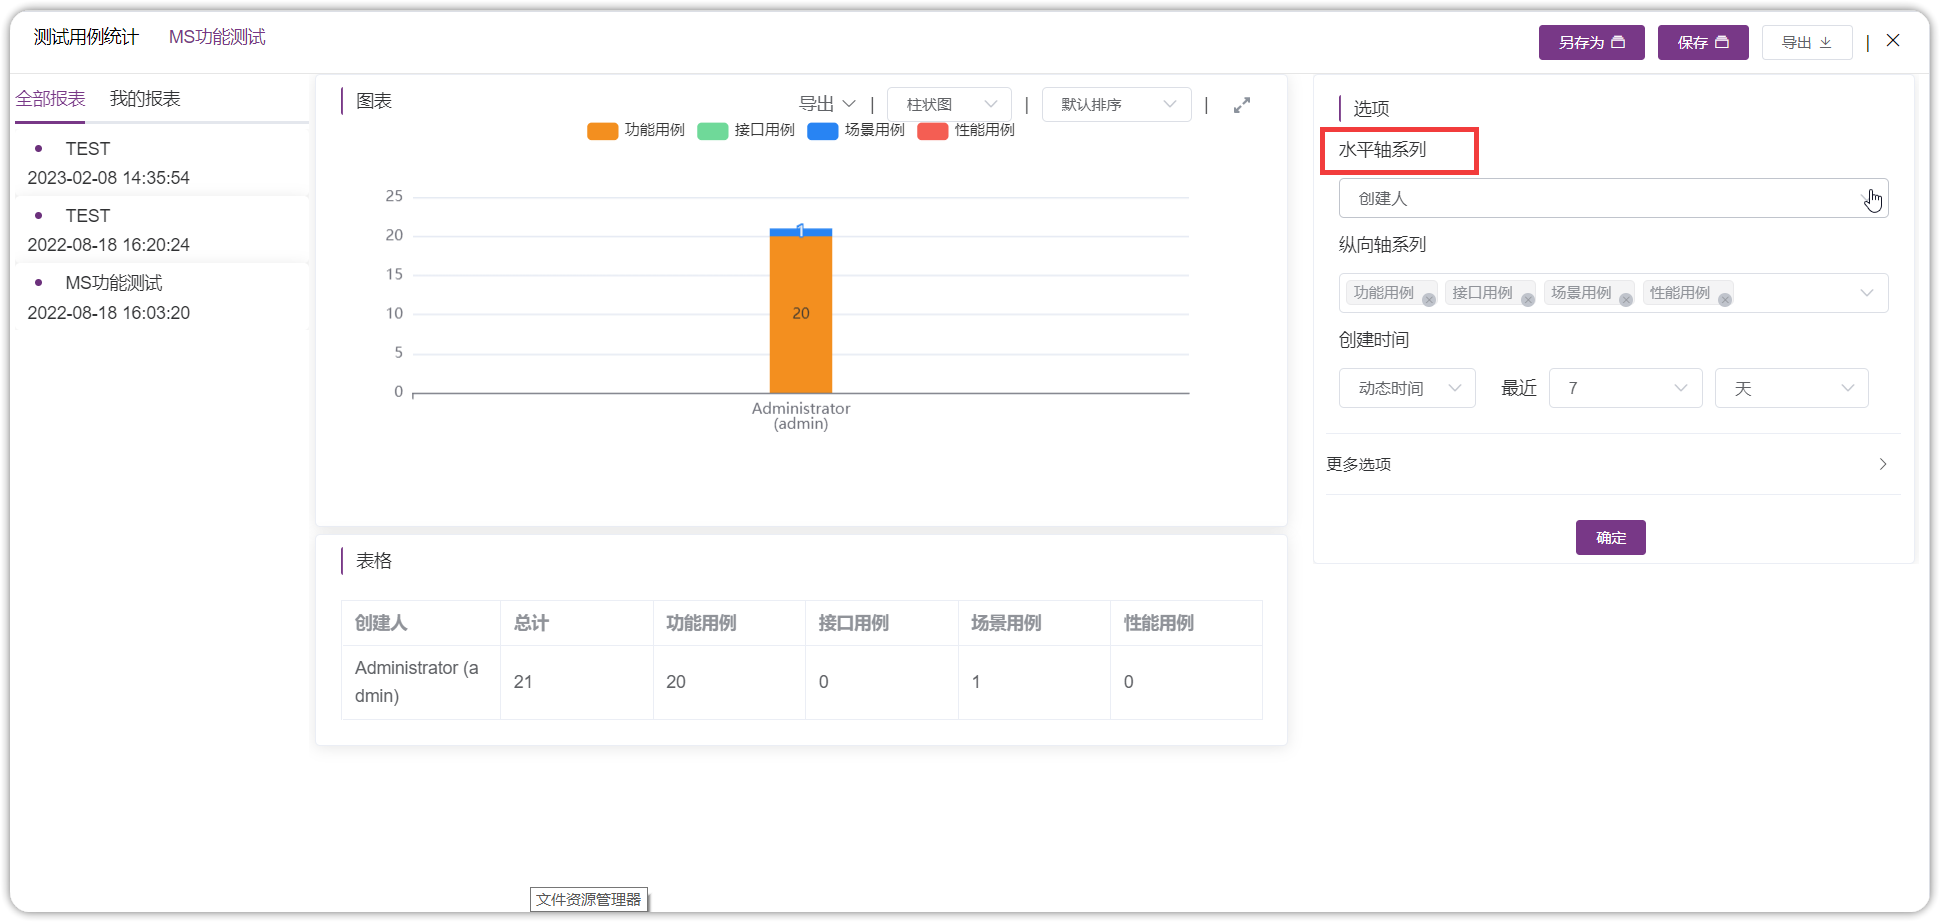Close the report dialog with X icon
This screenshot has width=1940, height=922.
[x=1893, y=41]
